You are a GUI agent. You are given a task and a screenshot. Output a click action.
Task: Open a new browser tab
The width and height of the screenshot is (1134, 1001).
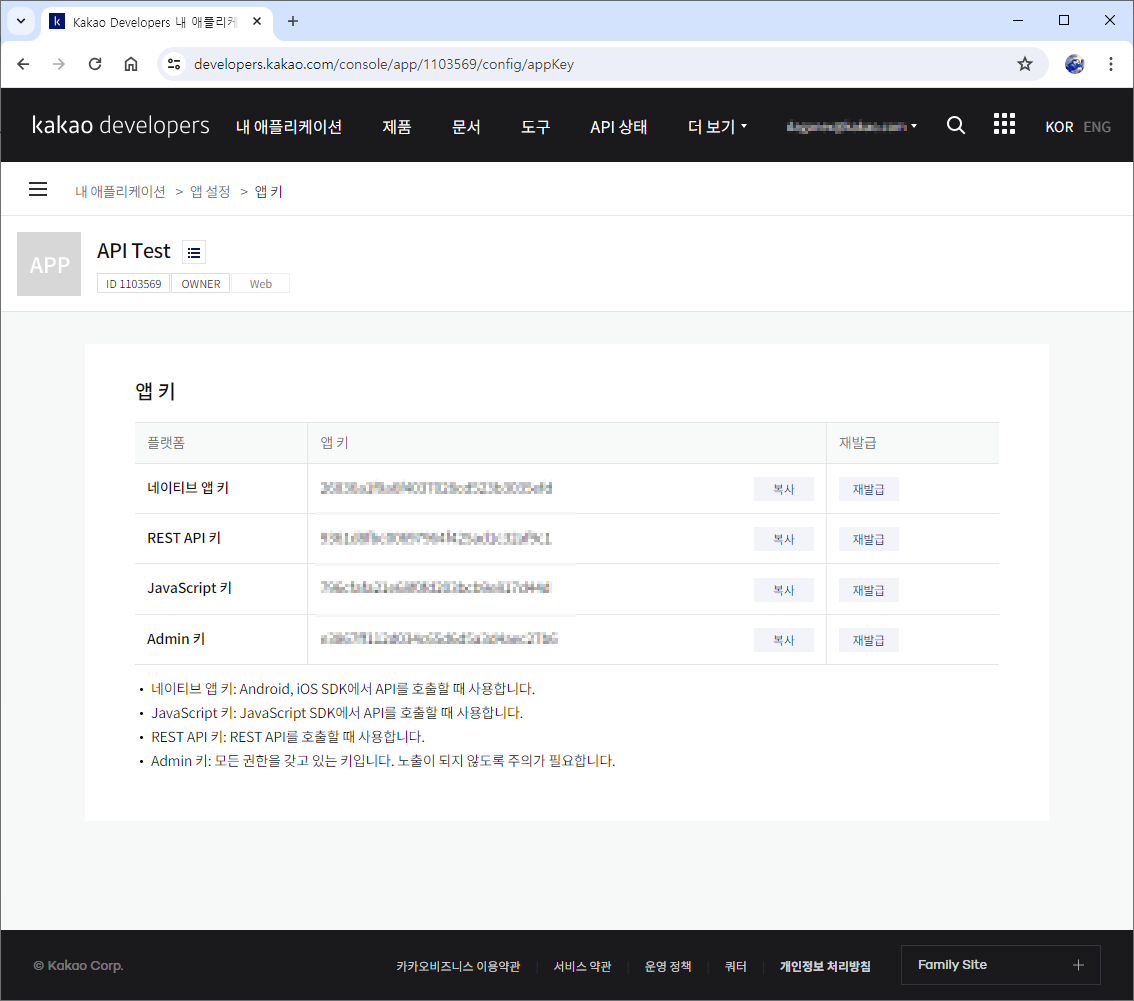[x=293, y=21]
